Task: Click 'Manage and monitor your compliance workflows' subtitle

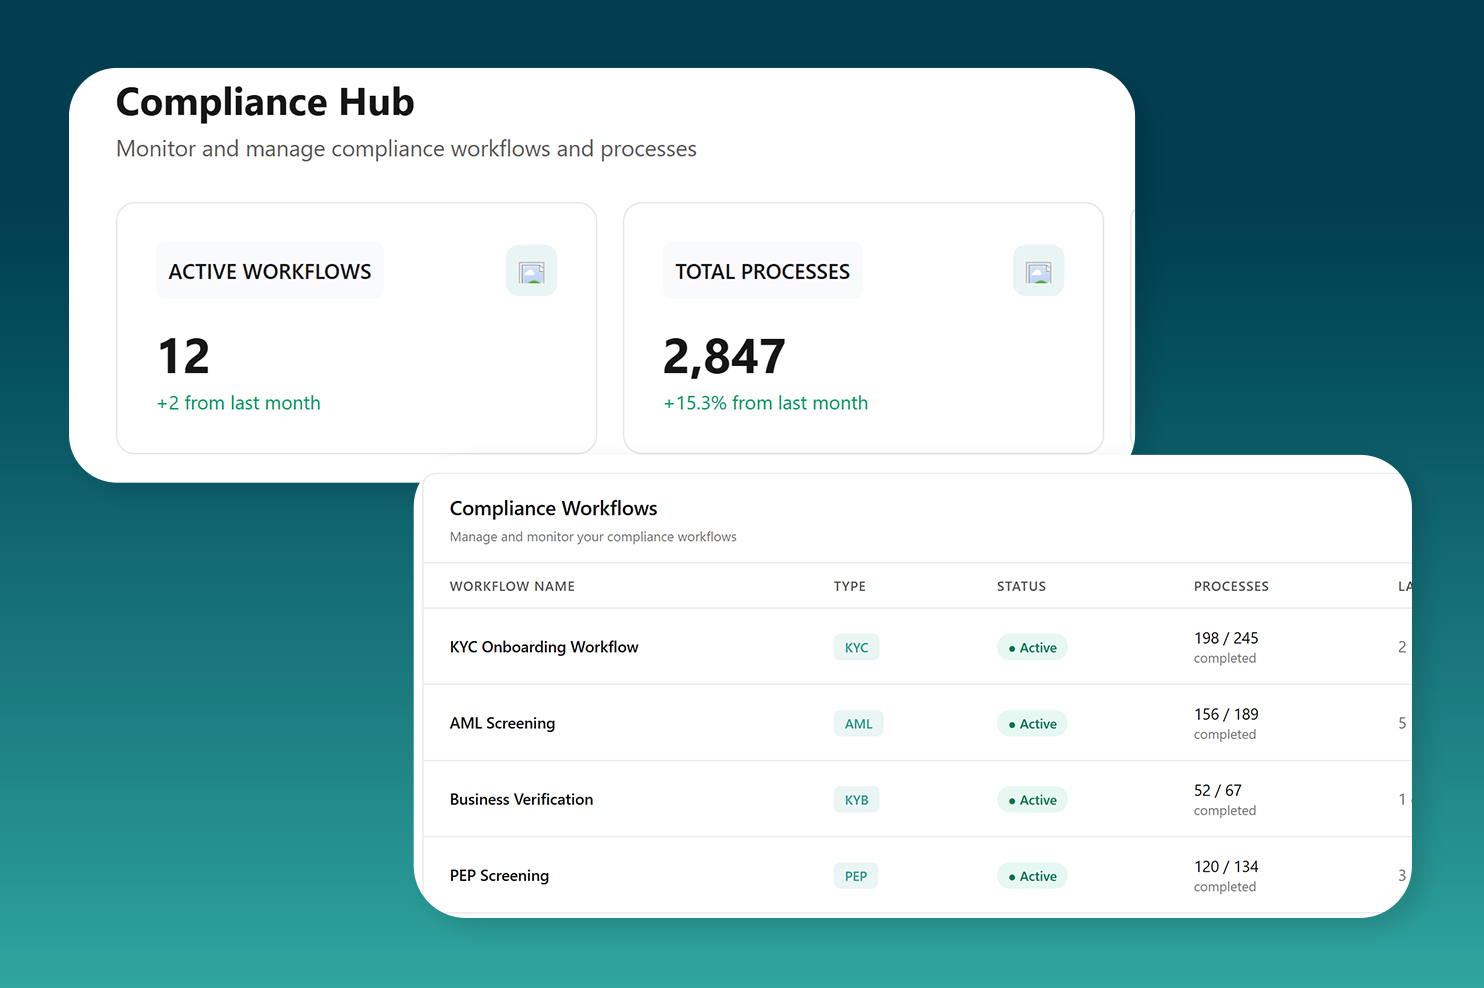Action: [593, 537]
